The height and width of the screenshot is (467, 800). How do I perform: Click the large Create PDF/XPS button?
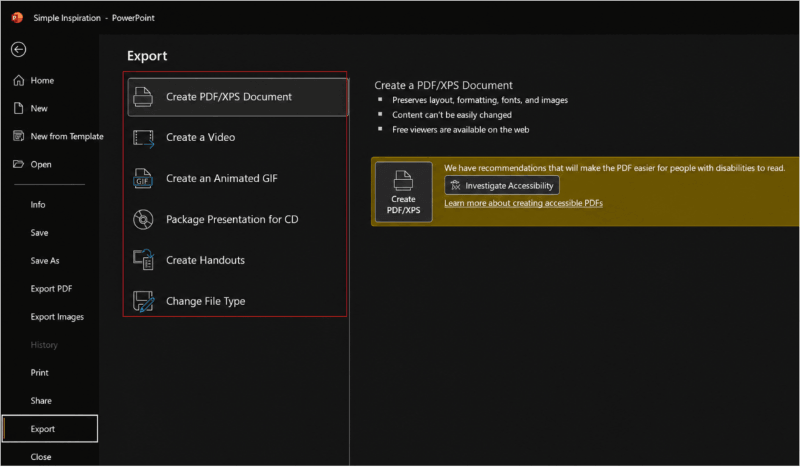click(x=404, y=192)
